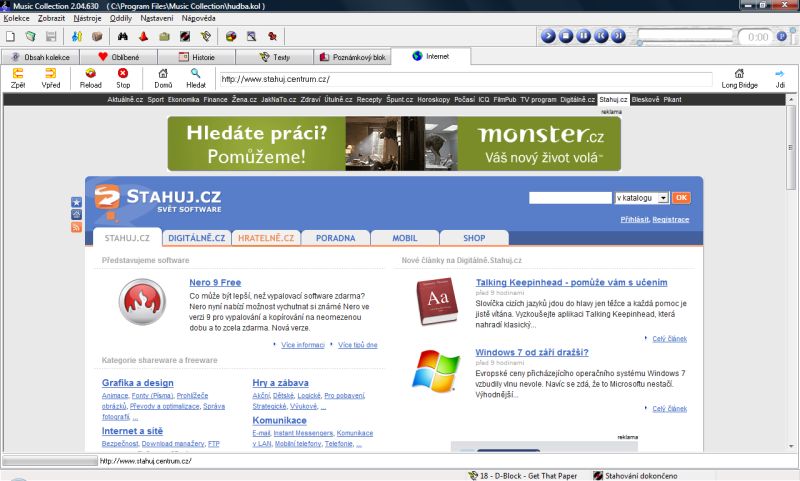Switch to the Oblíbené tab
This screenshot has height=481, width=800.
pos(119,57)
